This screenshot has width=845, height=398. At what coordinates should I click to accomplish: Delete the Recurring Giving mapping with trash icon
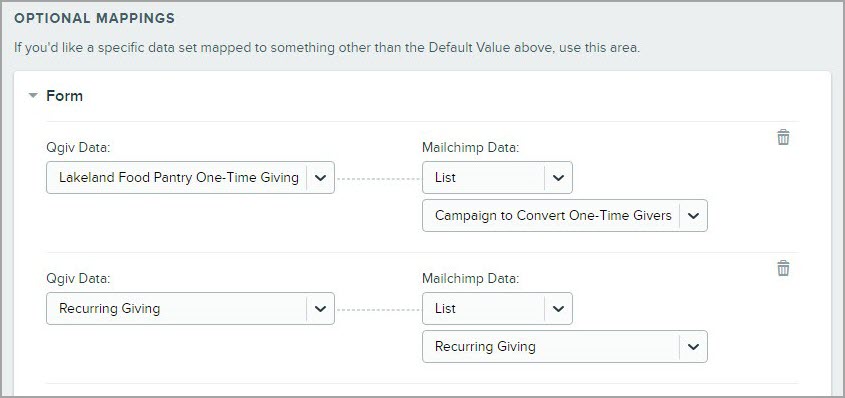[783, 268]
